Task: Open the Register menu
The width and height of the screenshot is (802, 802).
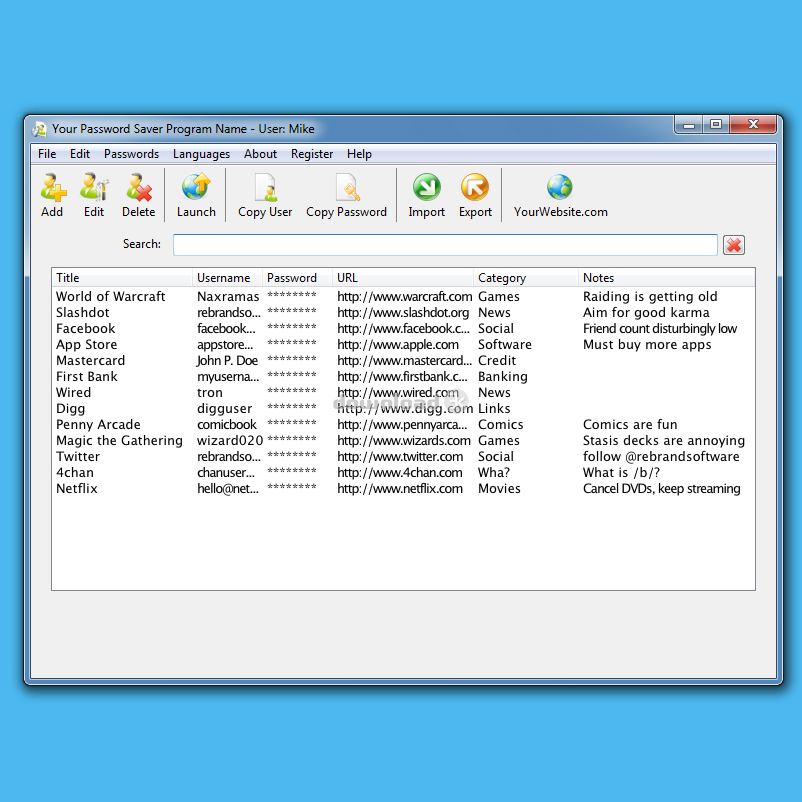Action: (x=312, y=154)
